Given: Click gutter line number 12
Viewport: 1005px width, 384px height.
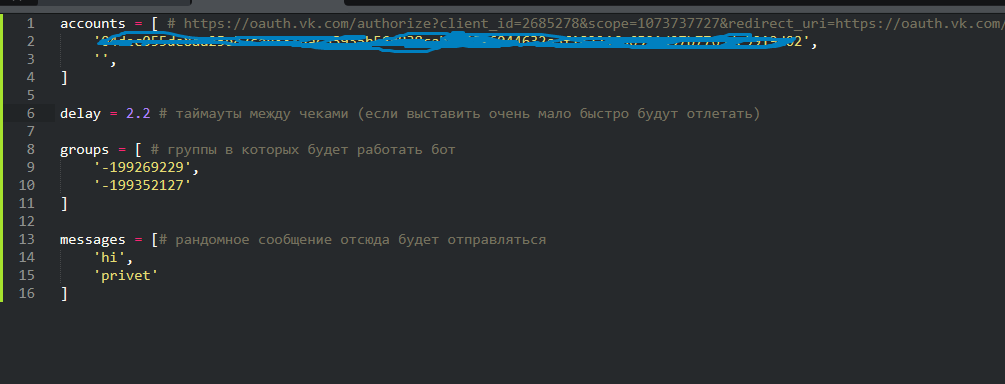Looking at the screenshot, I should (x=27, y=222).
